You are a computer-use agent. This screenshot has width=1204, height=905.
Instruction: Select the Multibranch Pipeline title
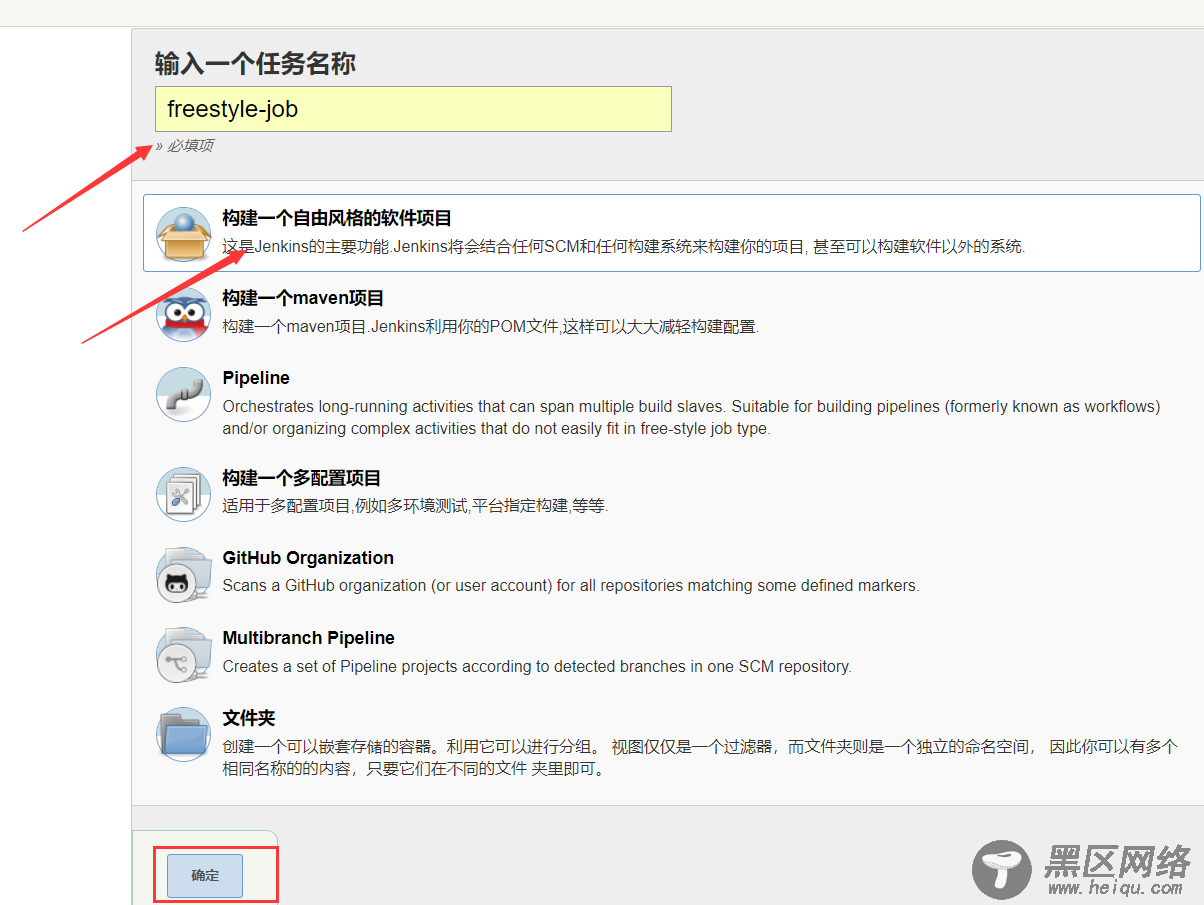pos(308,638)
